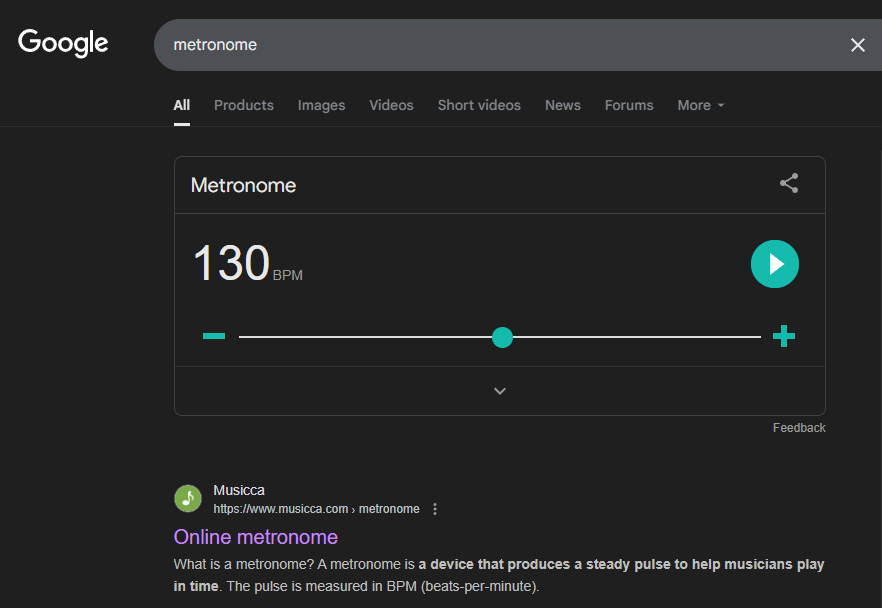Switch to the Images tab
This screenshot has width=882, height=608.
coord(321,105)
